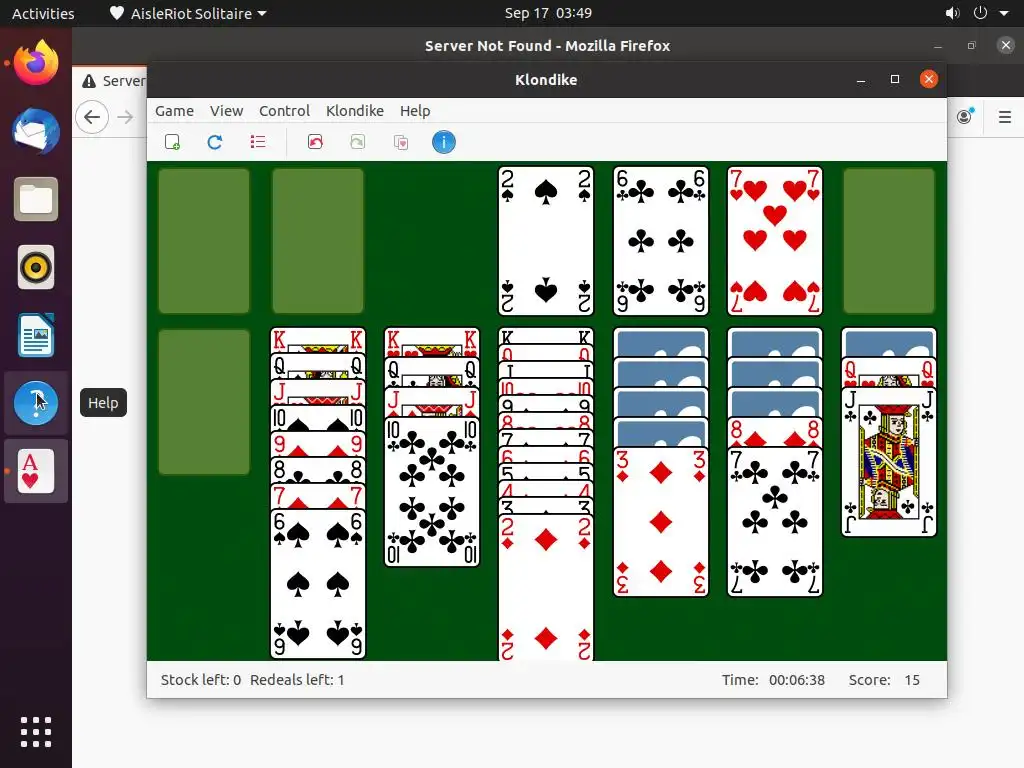1024x768 pixels.
Task: Select the Server Not Found Firefox tab
Action: 114,81
